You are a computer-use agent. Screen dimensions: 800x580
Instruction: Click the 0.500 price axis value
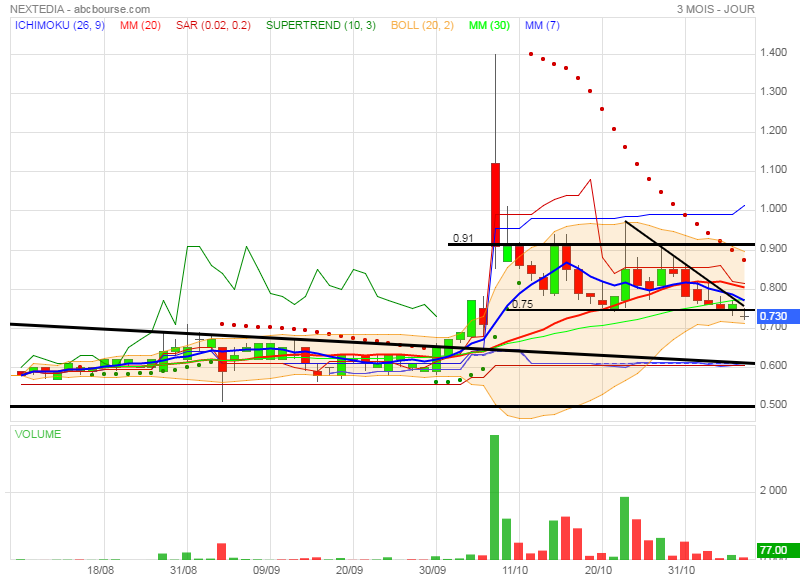[x=773, y=405]
